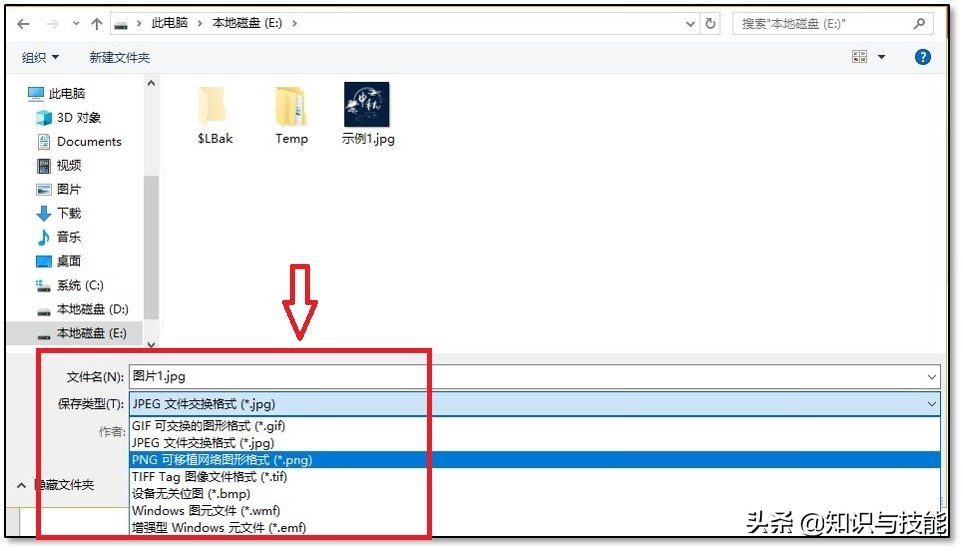963x551 pixels.
Task: Go up one folder level
Action: pos(96,24)
